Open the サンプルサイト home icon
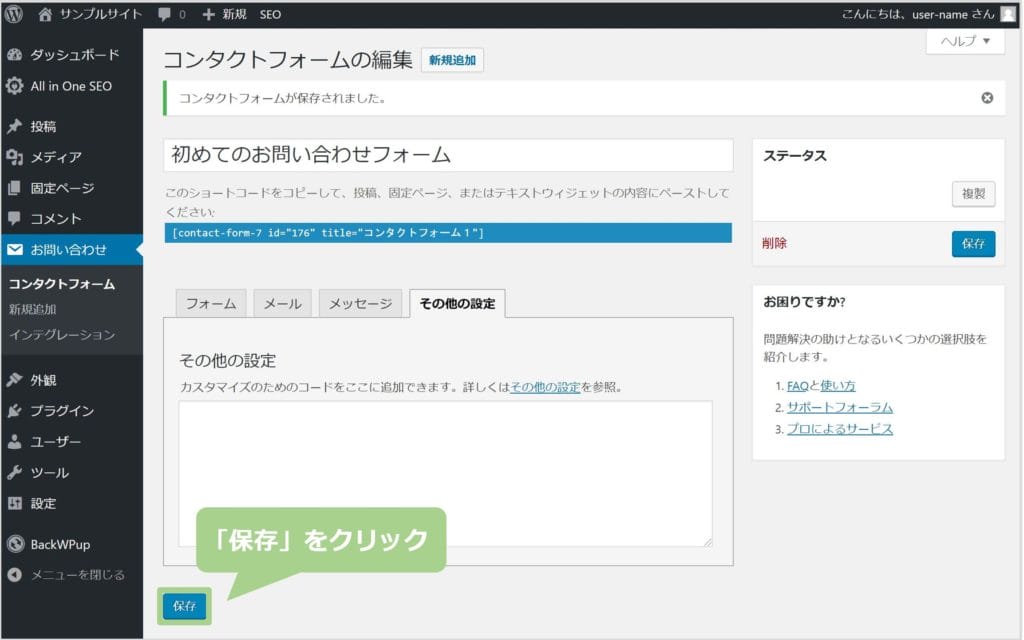The width and height of the screenshot is (1024, 640). coord(44,14)
